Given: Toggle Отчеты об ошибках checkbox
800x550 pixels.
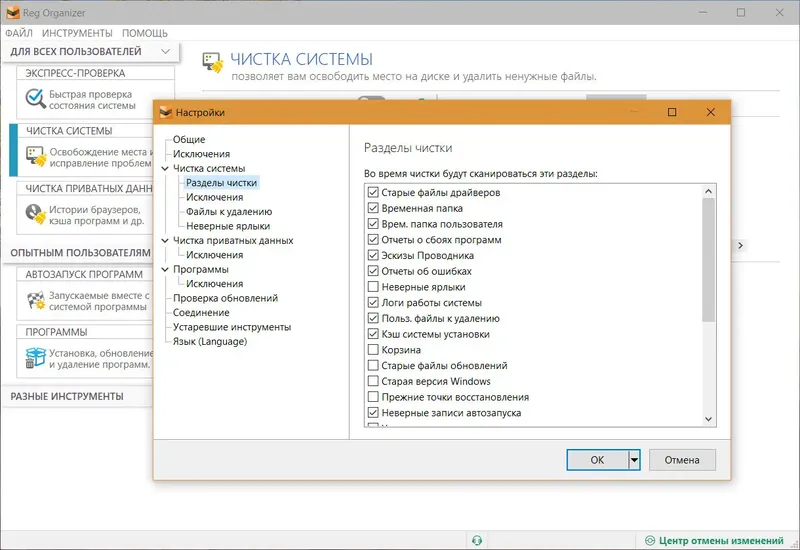Looking at the screenshot, I should (373, 271).
